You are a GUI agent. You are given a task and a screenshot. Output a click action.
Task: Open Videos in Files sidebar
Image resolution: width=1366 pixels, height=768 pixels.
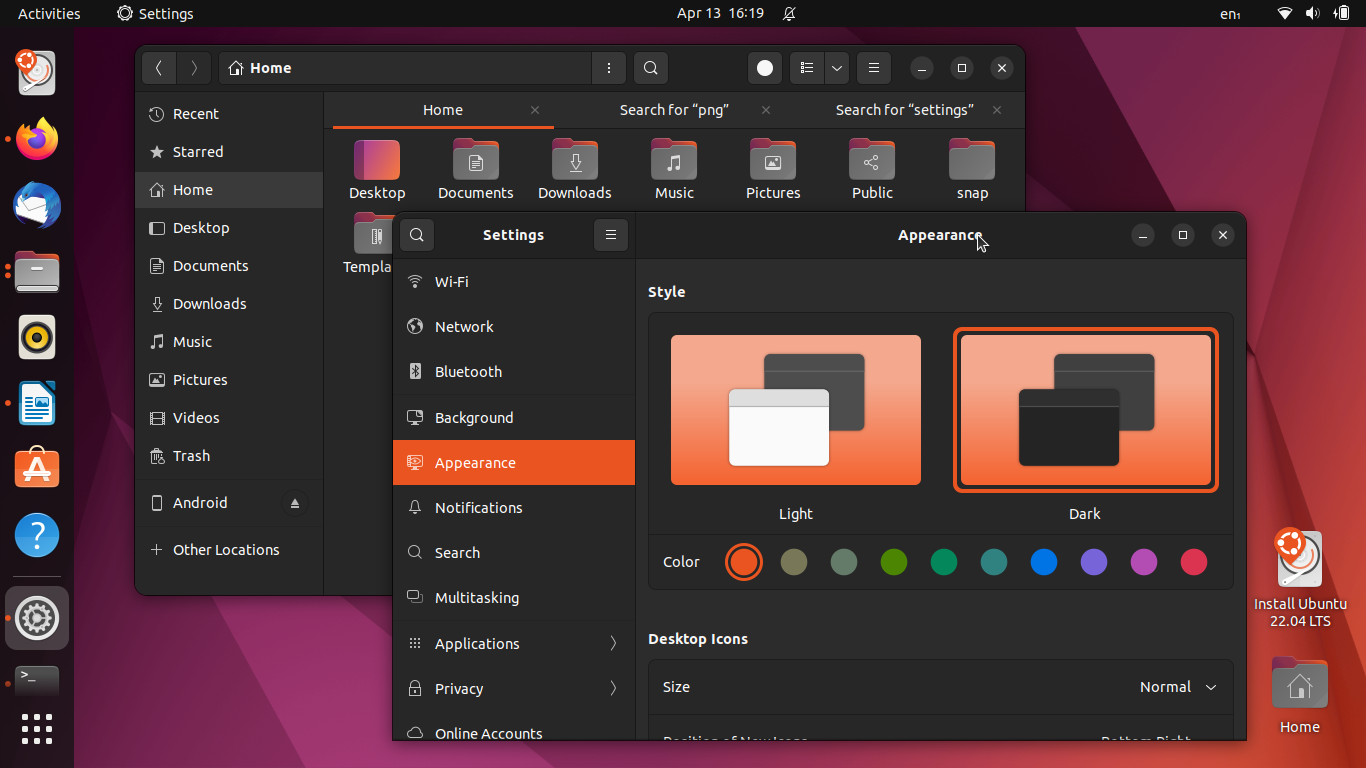pos(229,418)
